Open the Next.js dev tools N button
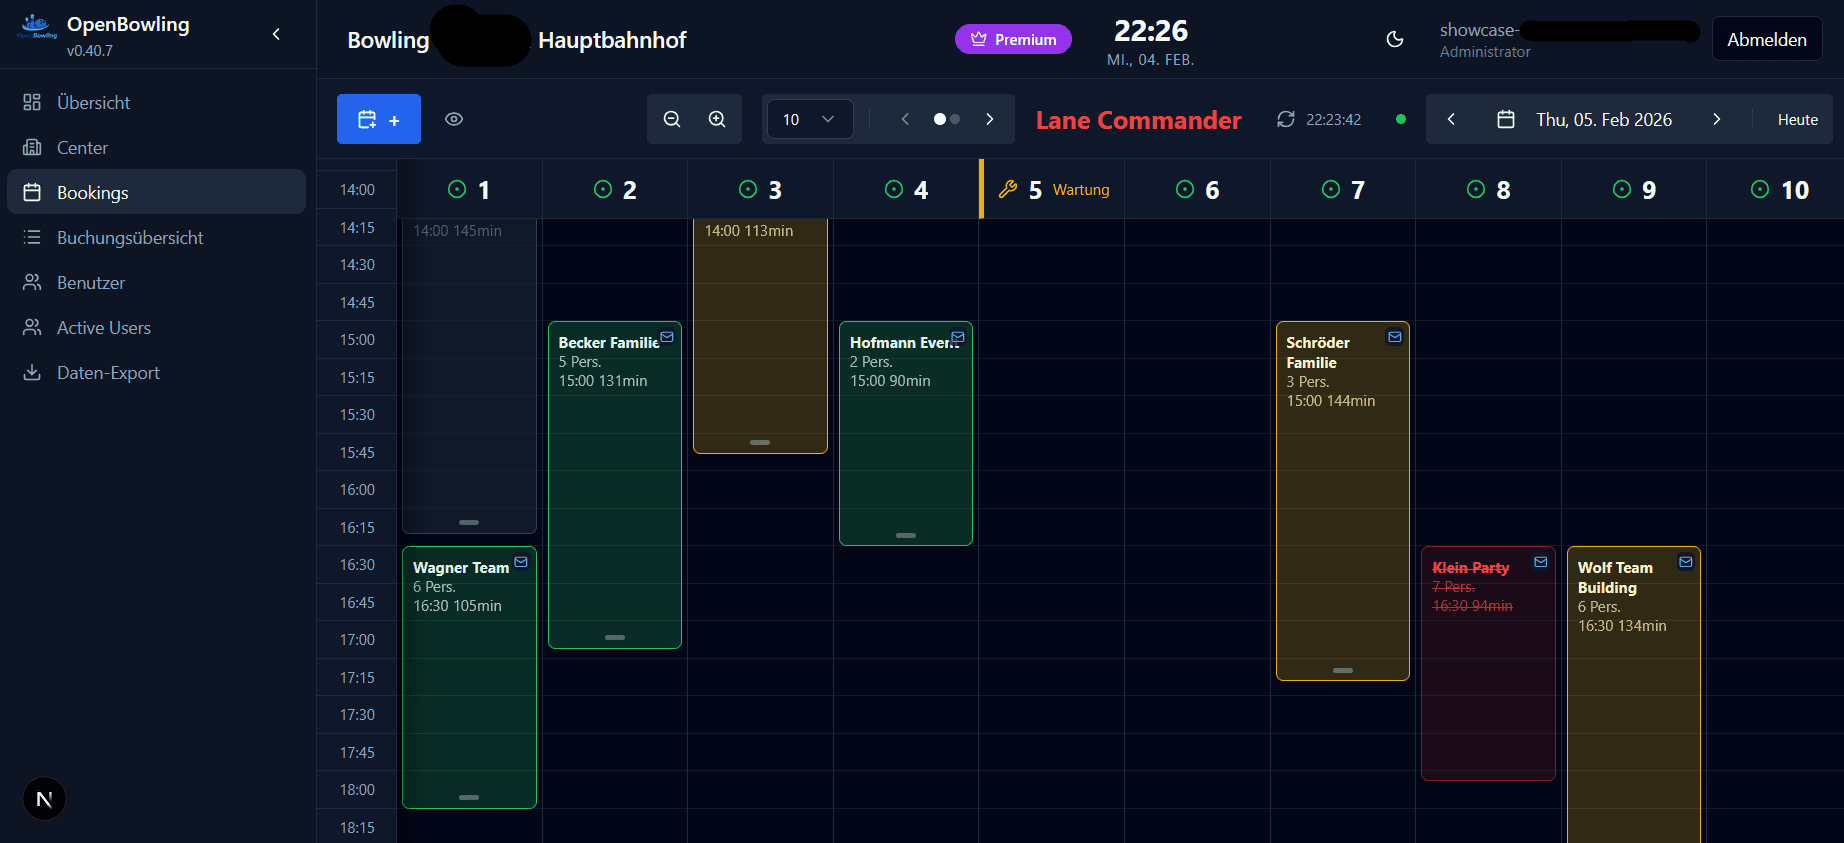Viewport: 1844px width, 843px height. click(44, 799)
